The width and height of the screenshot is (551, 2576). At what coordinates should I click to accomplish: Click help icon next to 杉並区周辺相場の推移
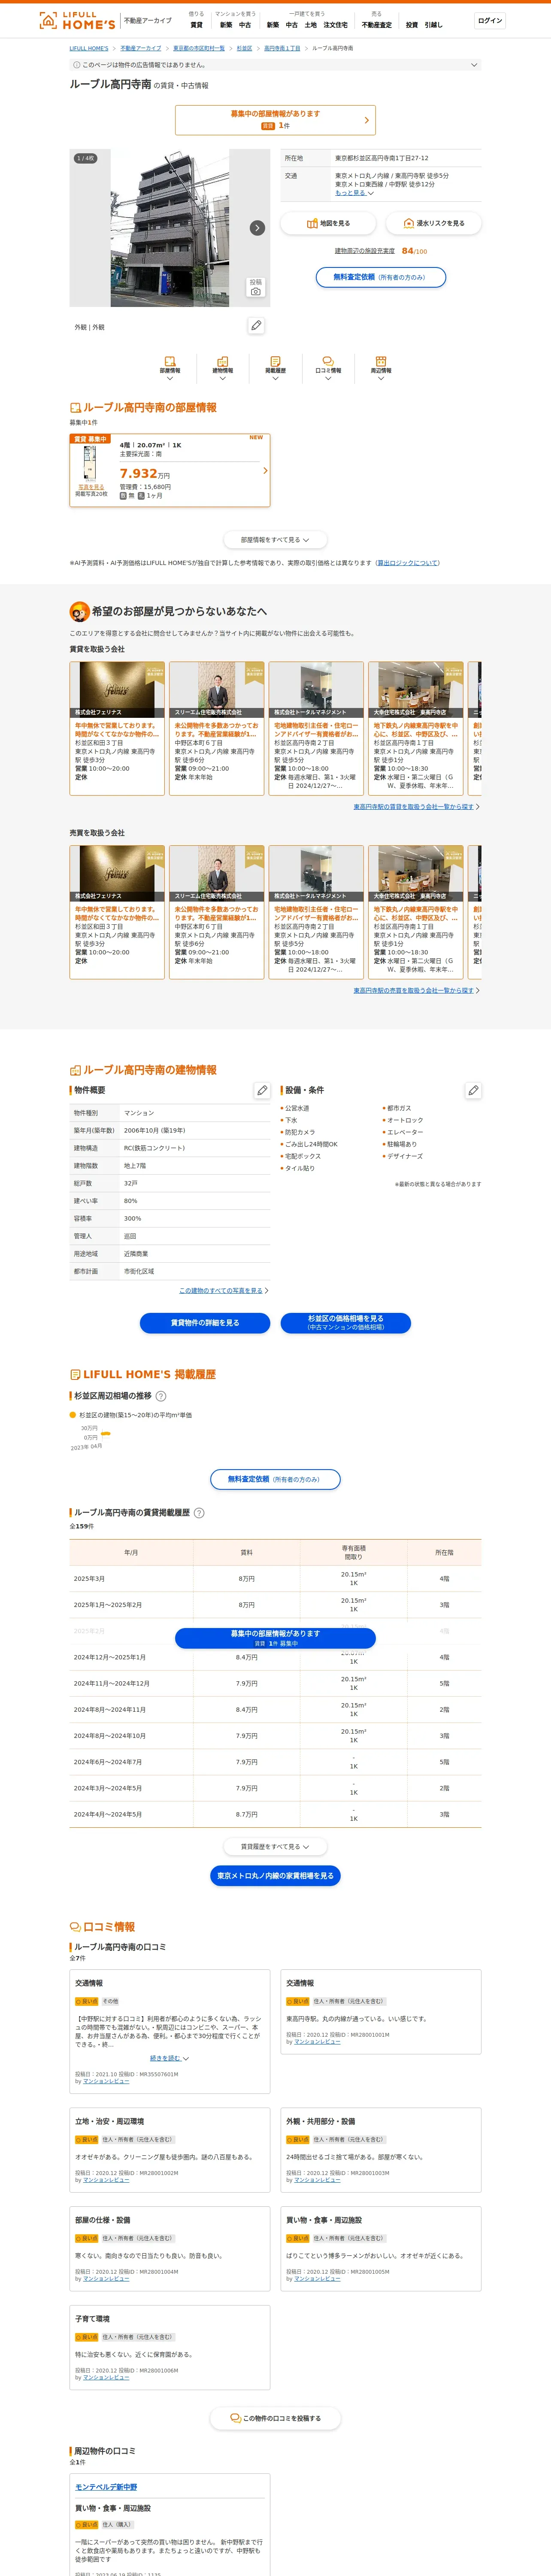[x=161, y=1396]
